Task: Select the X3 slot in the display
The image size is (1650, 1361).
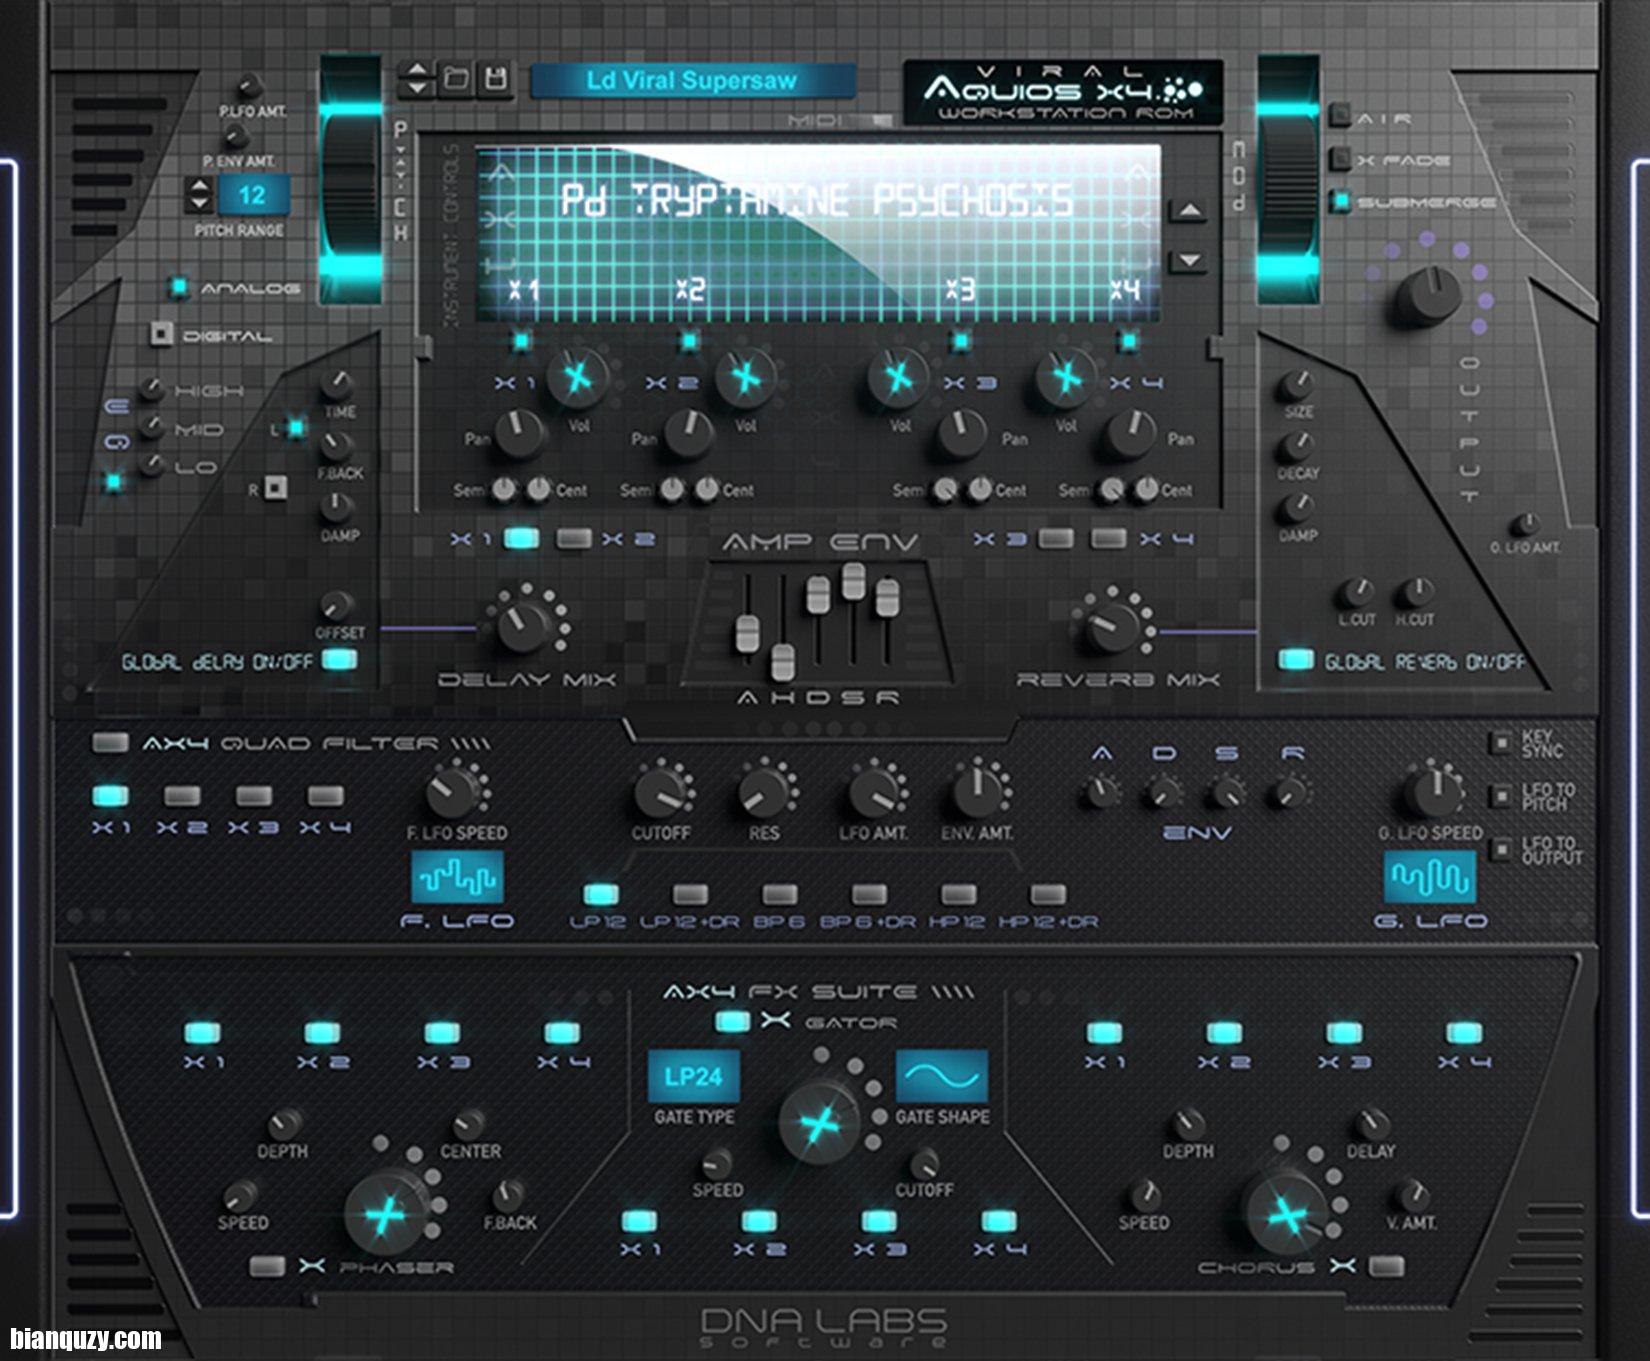Action: 960,290
